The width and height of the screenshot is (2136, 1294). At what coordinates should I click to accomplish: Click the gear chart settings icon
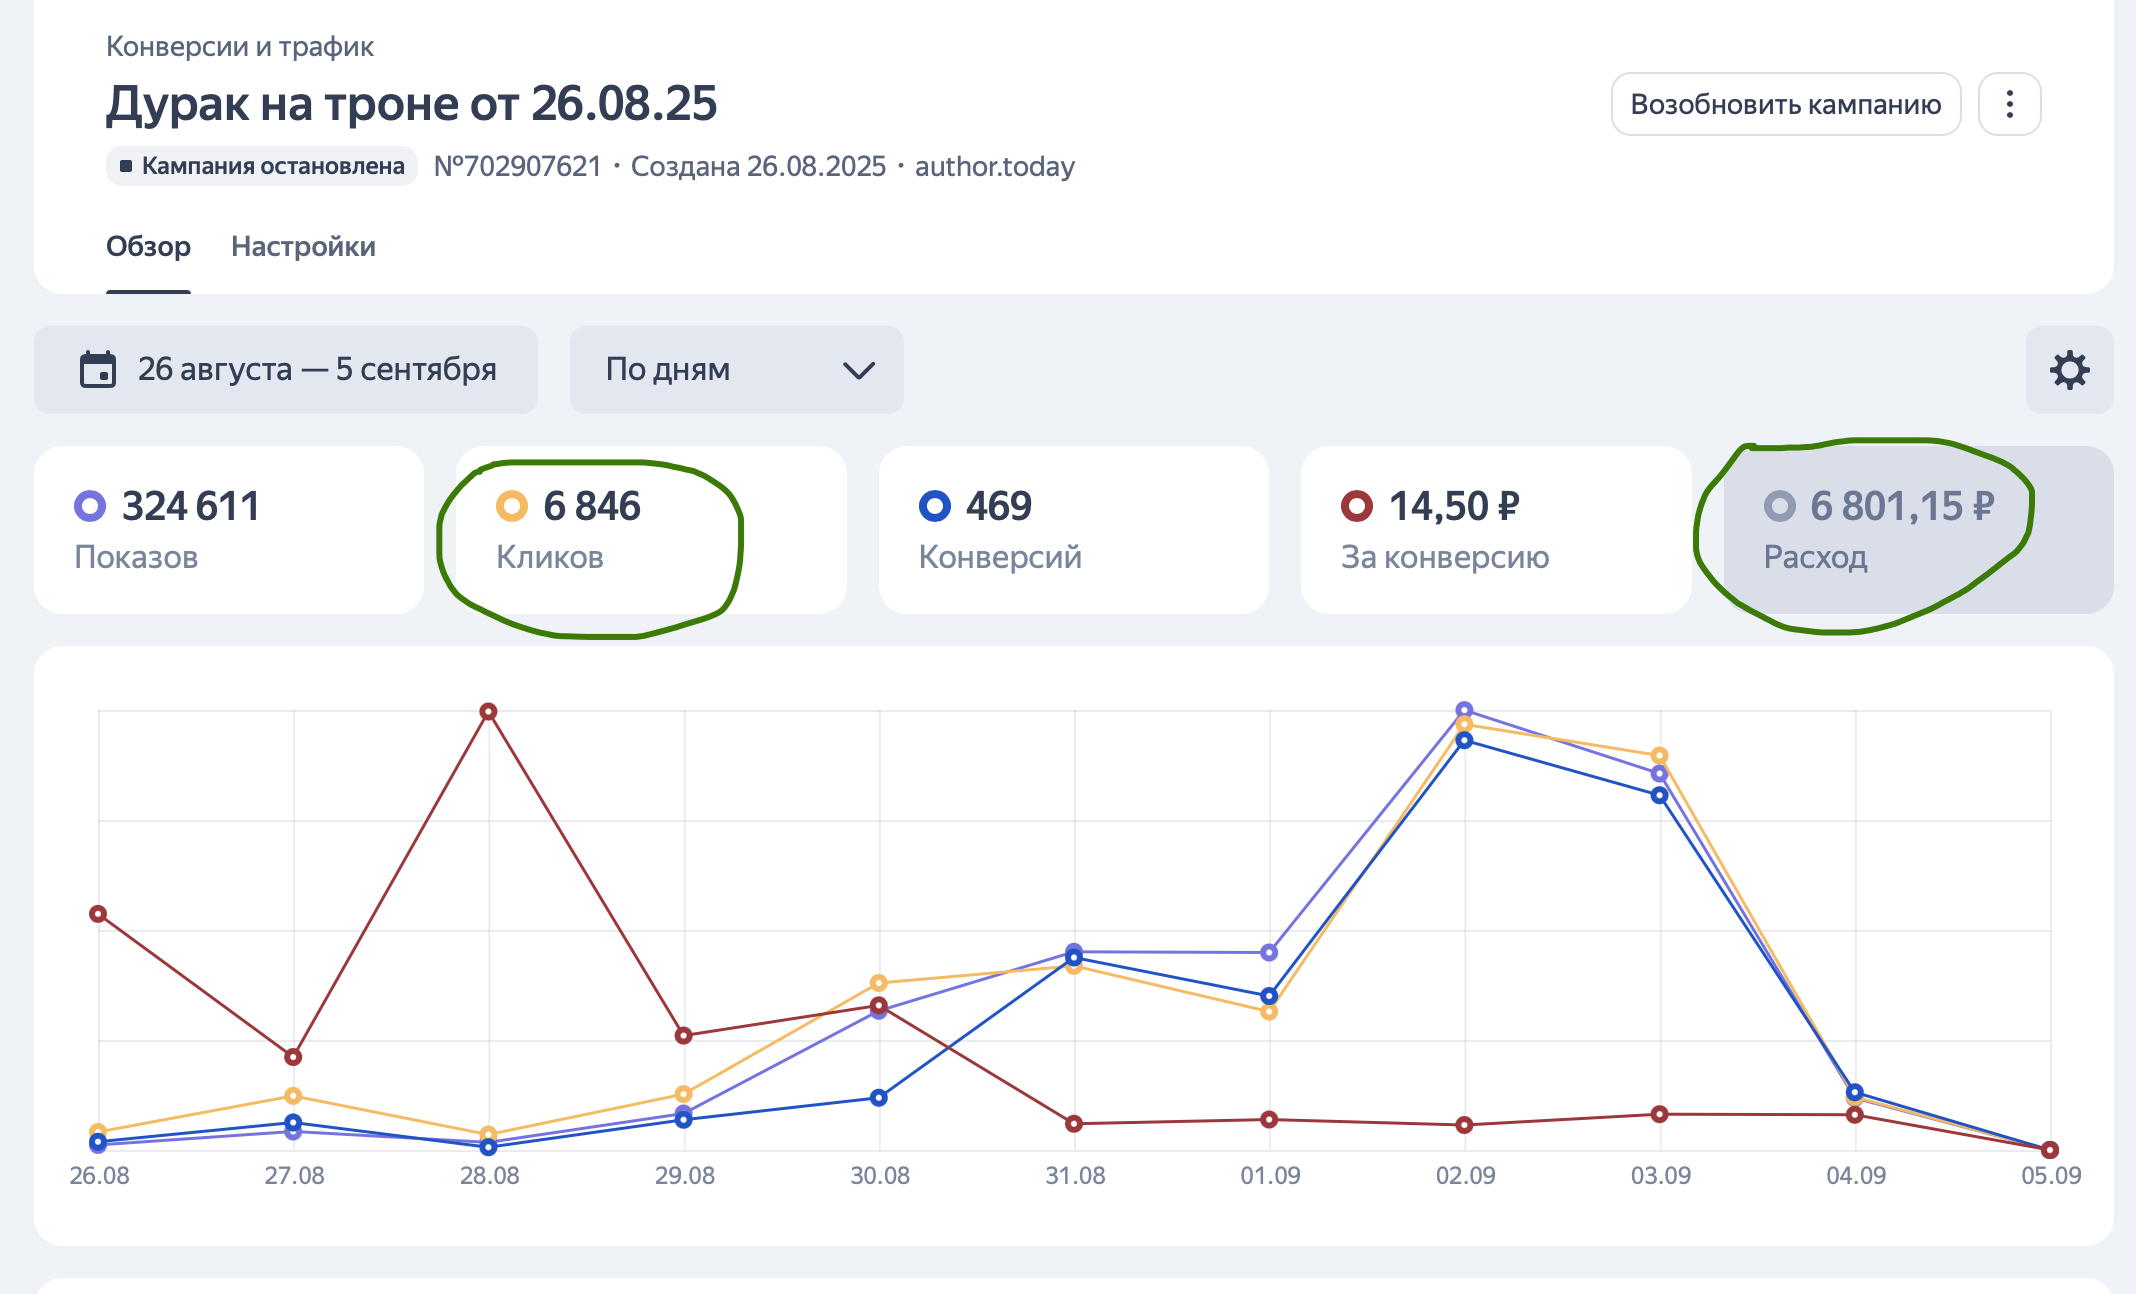pyautogui.click(x=2069, y=370)
